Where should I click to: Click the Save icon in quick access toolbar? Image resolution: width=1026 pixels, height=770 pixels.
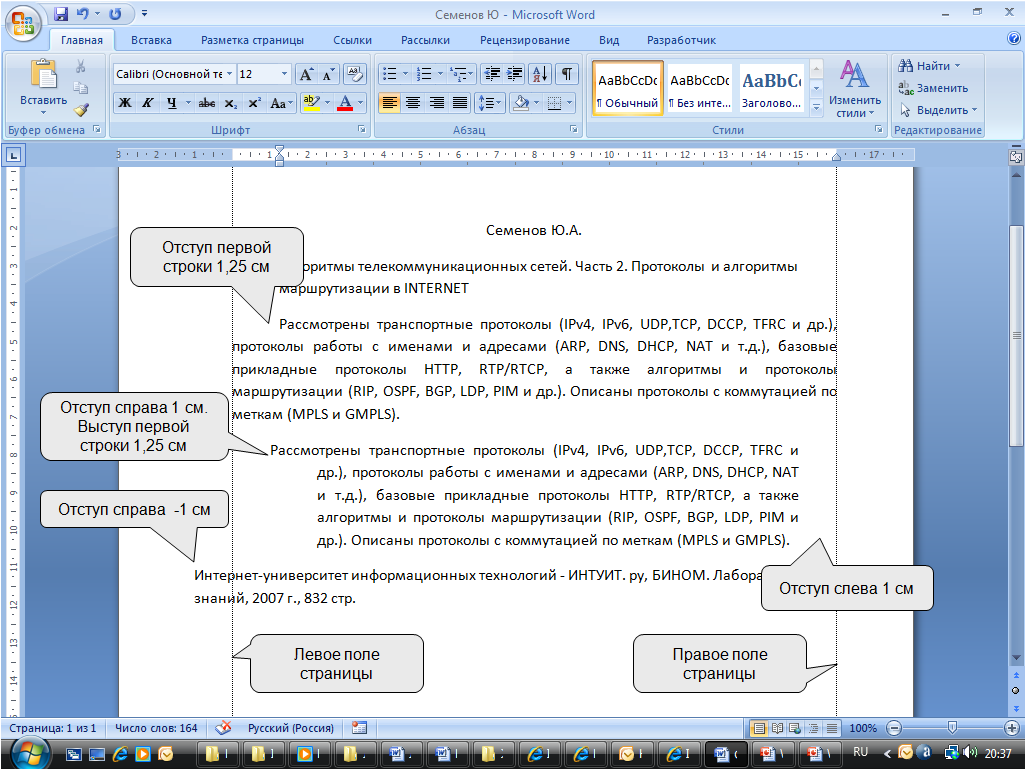61,15
